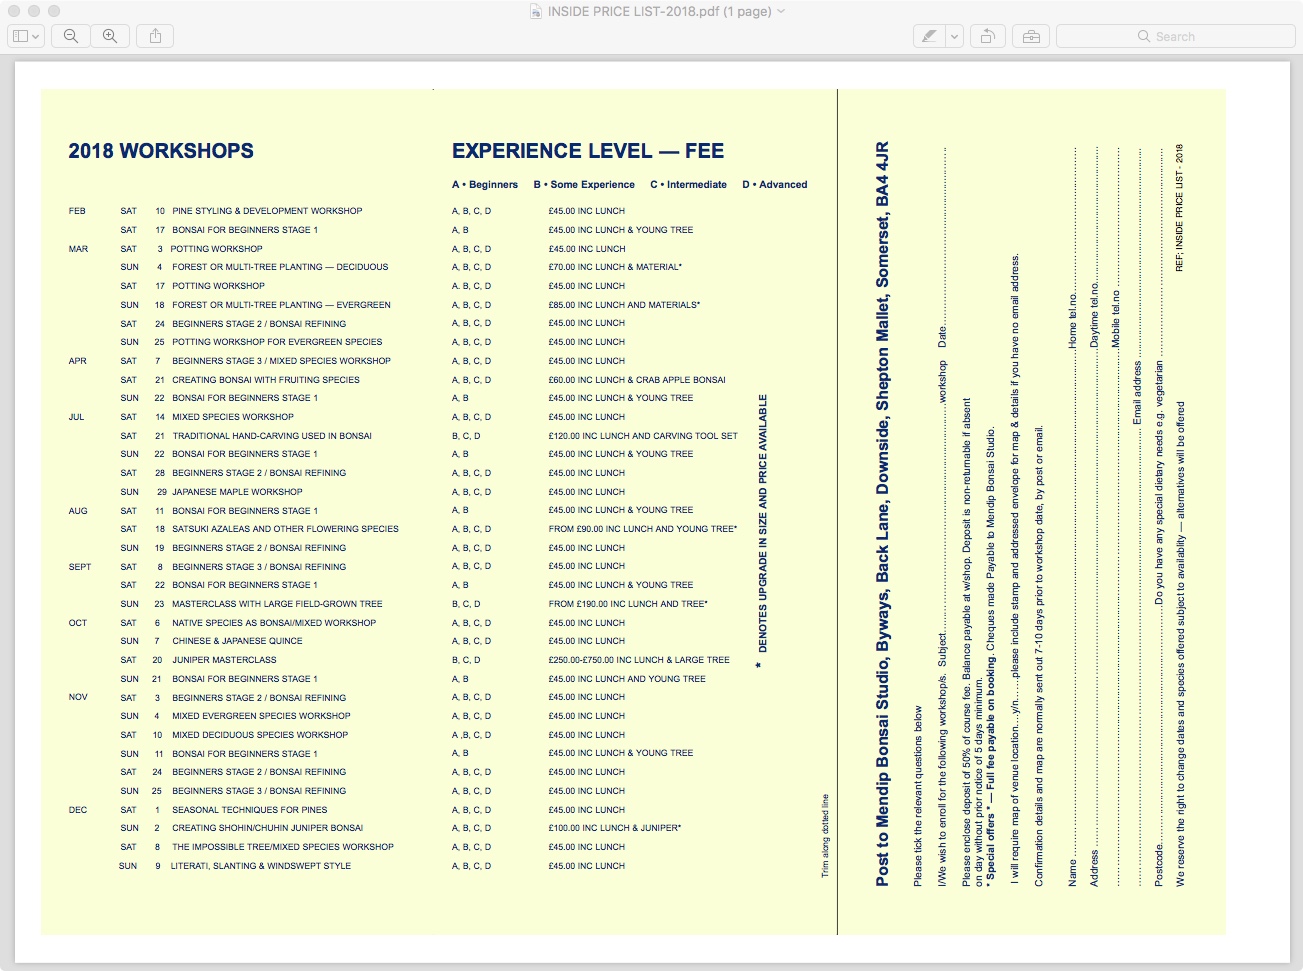Viewport: 1303px width, 971px height.
Task: Open the Share menu button
Action: pos(155,36)
